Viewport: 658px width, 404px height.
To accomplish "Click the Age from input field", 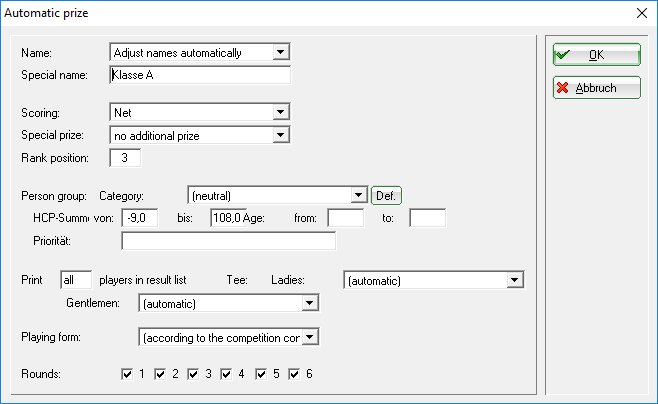I will coord(346,218).
